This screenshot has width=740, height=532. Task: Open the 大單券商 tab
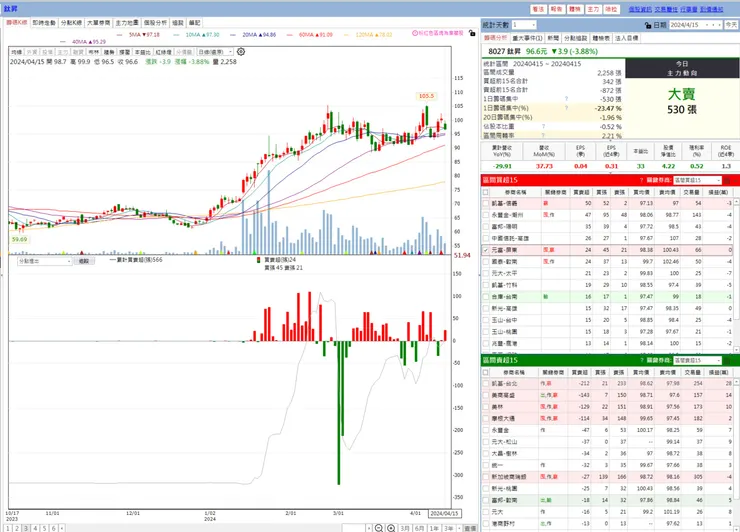point(99,23)
